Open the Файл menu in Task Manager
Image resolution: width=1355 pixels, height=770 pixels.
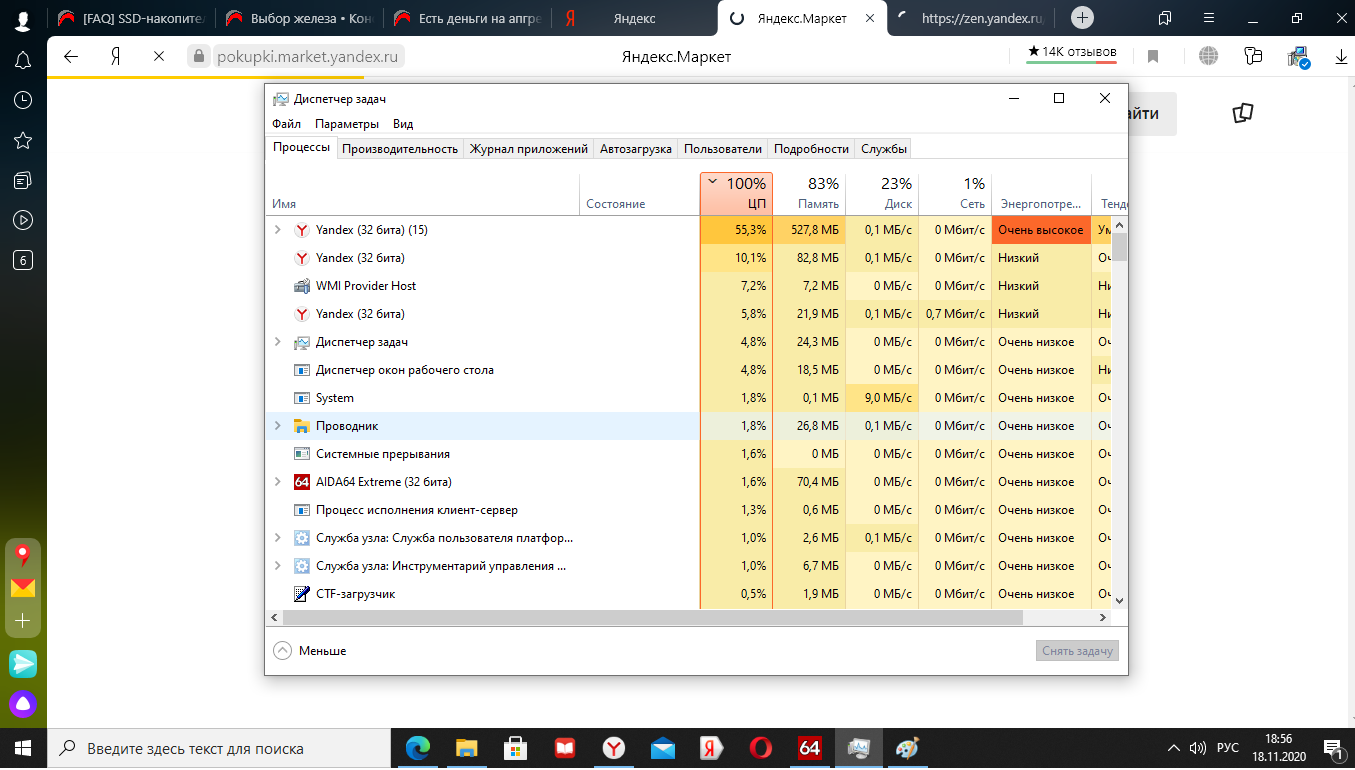coord(286,124)
